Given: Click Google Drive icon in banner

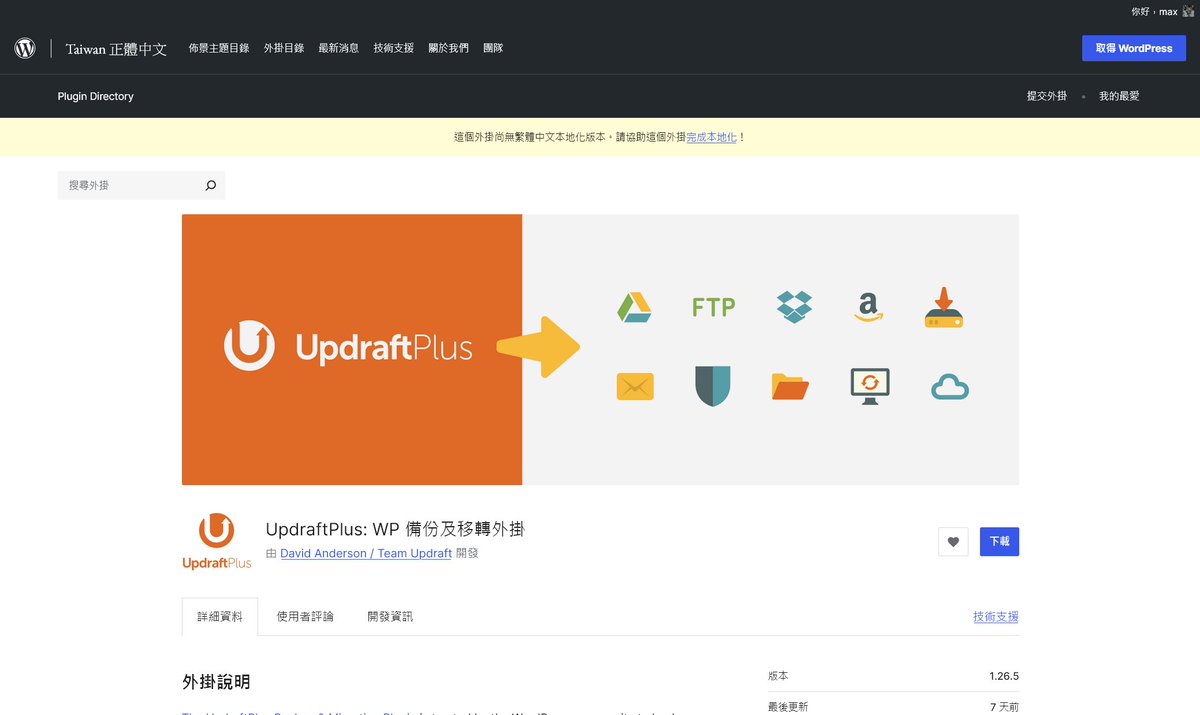Looking at the screenshot, I should coord(634,307).
